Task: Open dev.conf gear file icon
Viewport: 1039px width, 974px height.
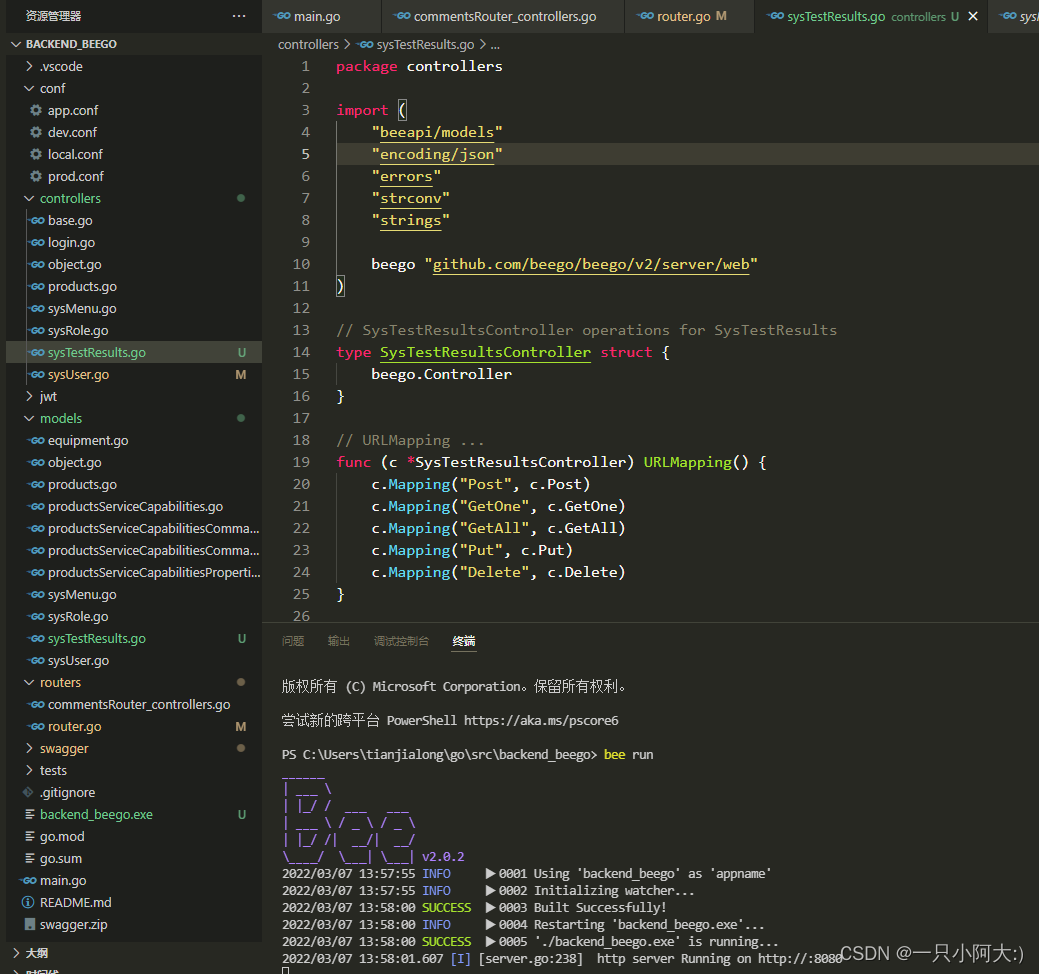Action: [36, 132]
